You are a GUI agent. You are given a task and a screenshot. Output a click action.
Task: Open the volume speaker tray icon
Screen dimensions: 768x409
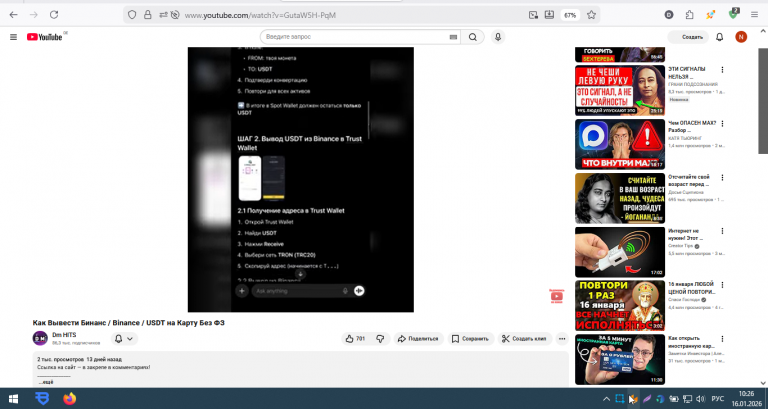(700, 399)
